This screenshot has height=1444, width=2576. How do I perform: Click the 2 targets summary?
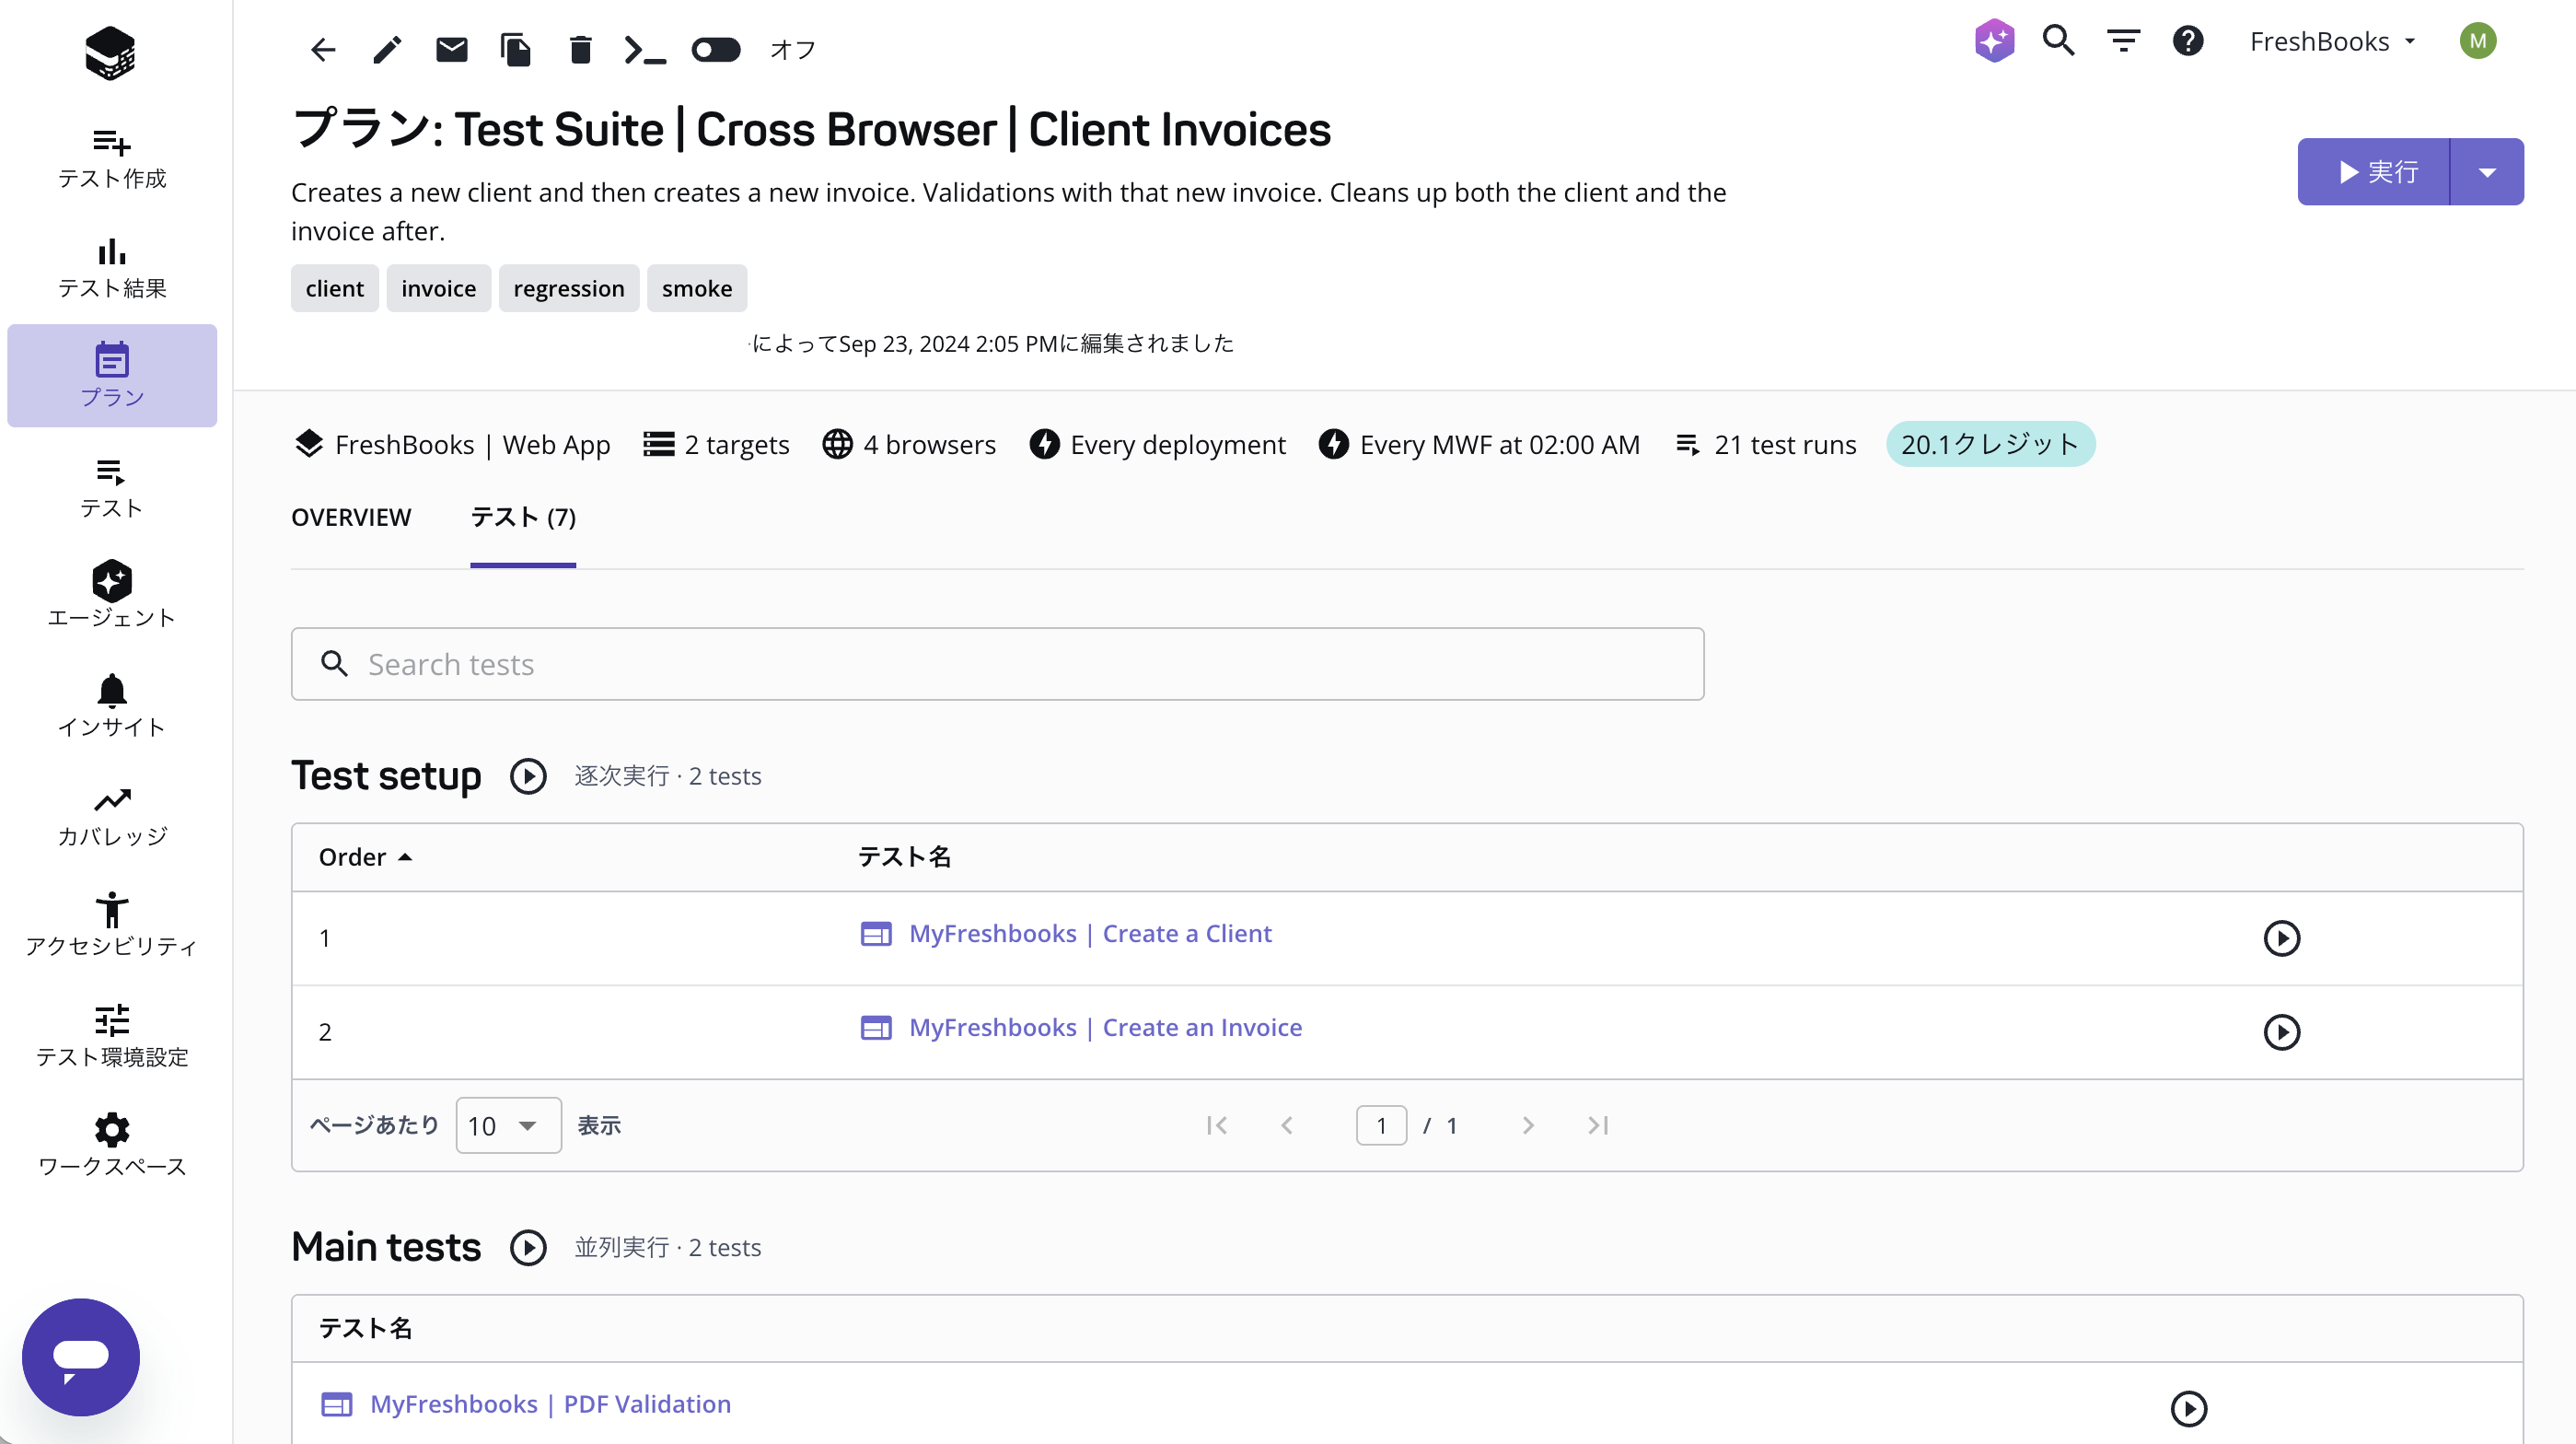(x=716, y=444)
